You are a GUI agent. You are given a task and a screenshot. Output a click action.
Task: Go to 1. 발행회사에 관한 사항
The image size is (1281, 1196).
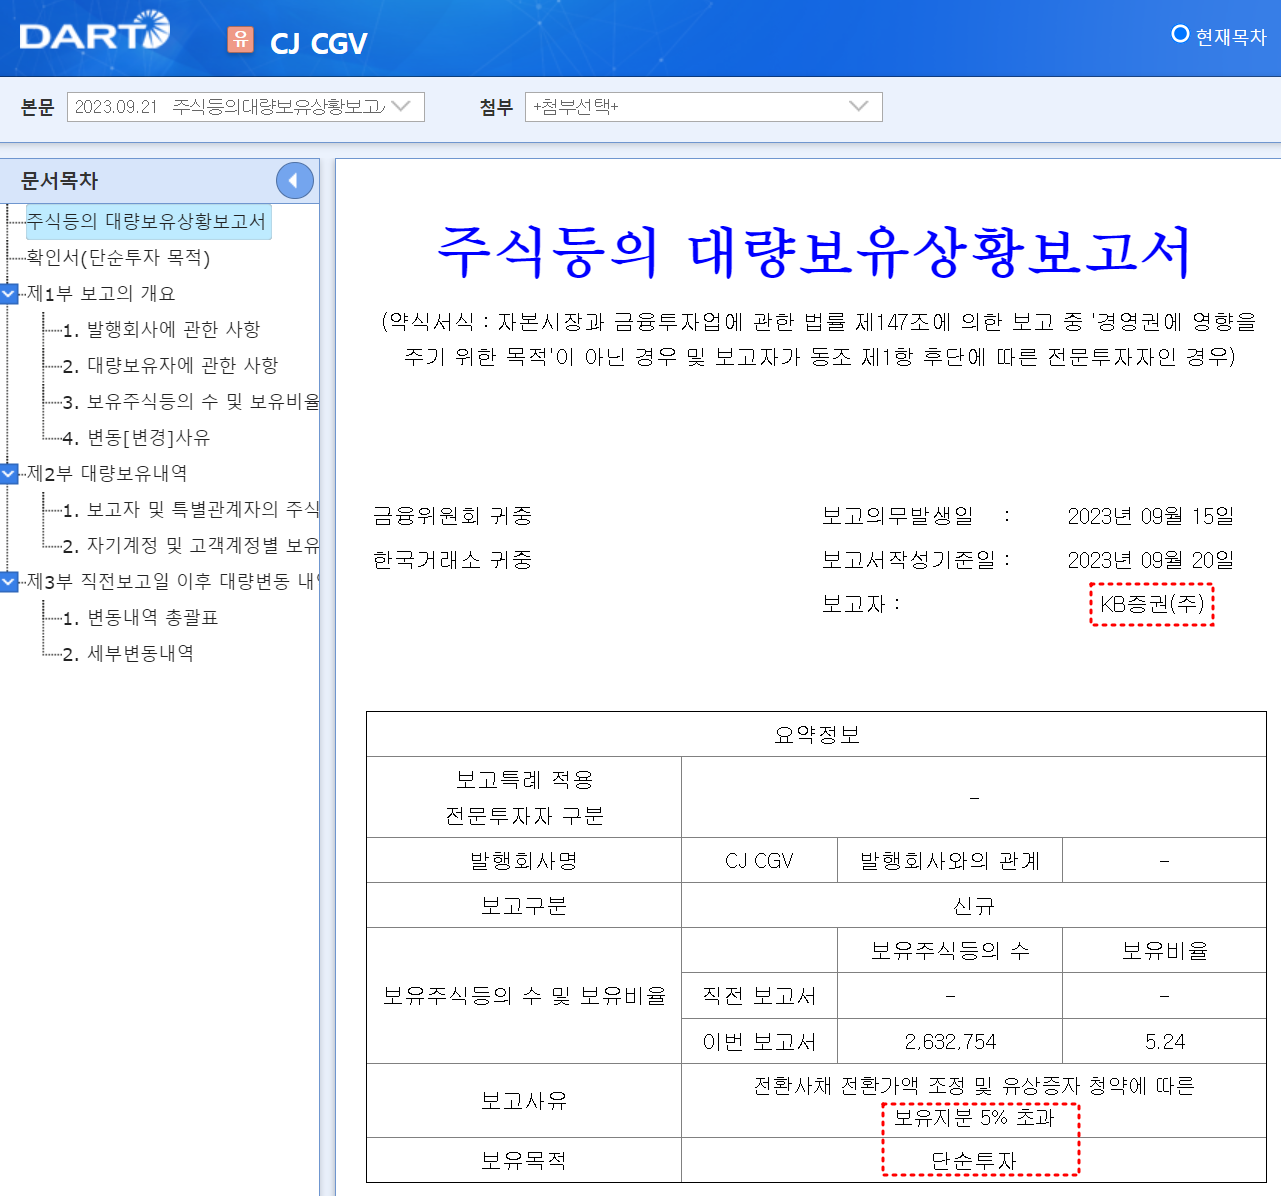click(161, 330)
